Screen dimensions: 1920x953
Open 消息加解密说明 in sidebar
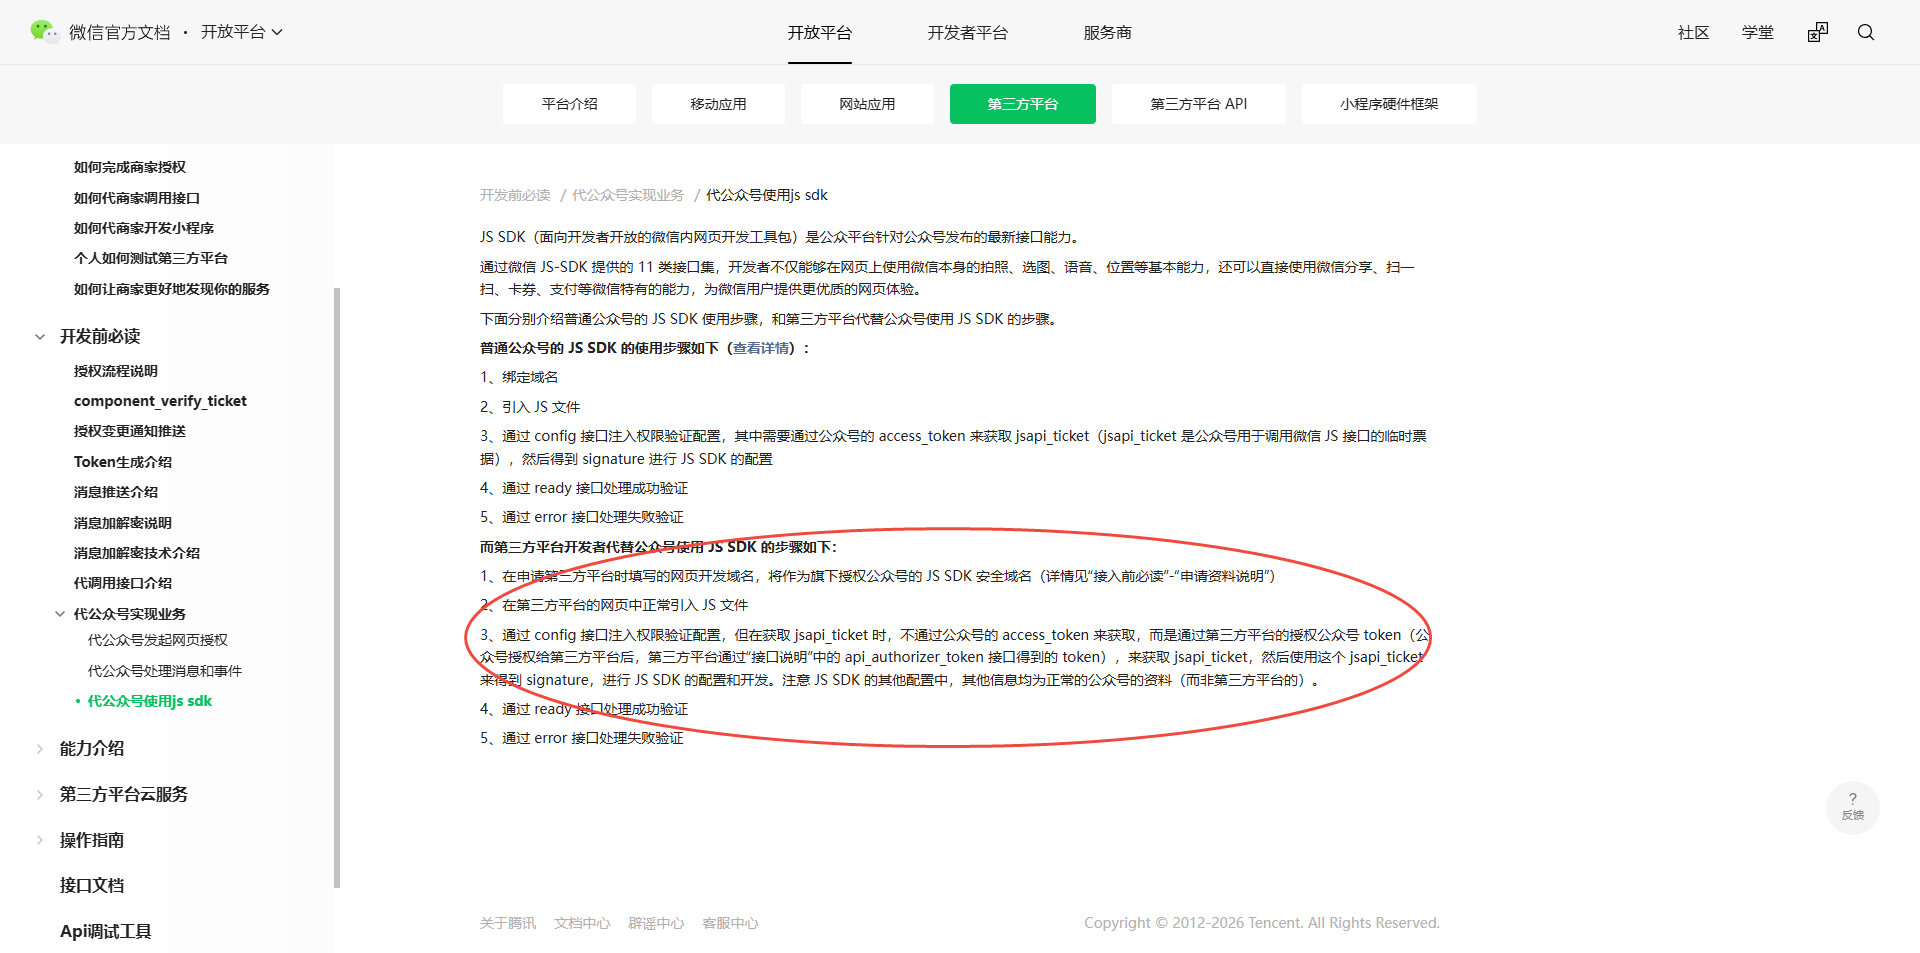(x=123, y=523)
